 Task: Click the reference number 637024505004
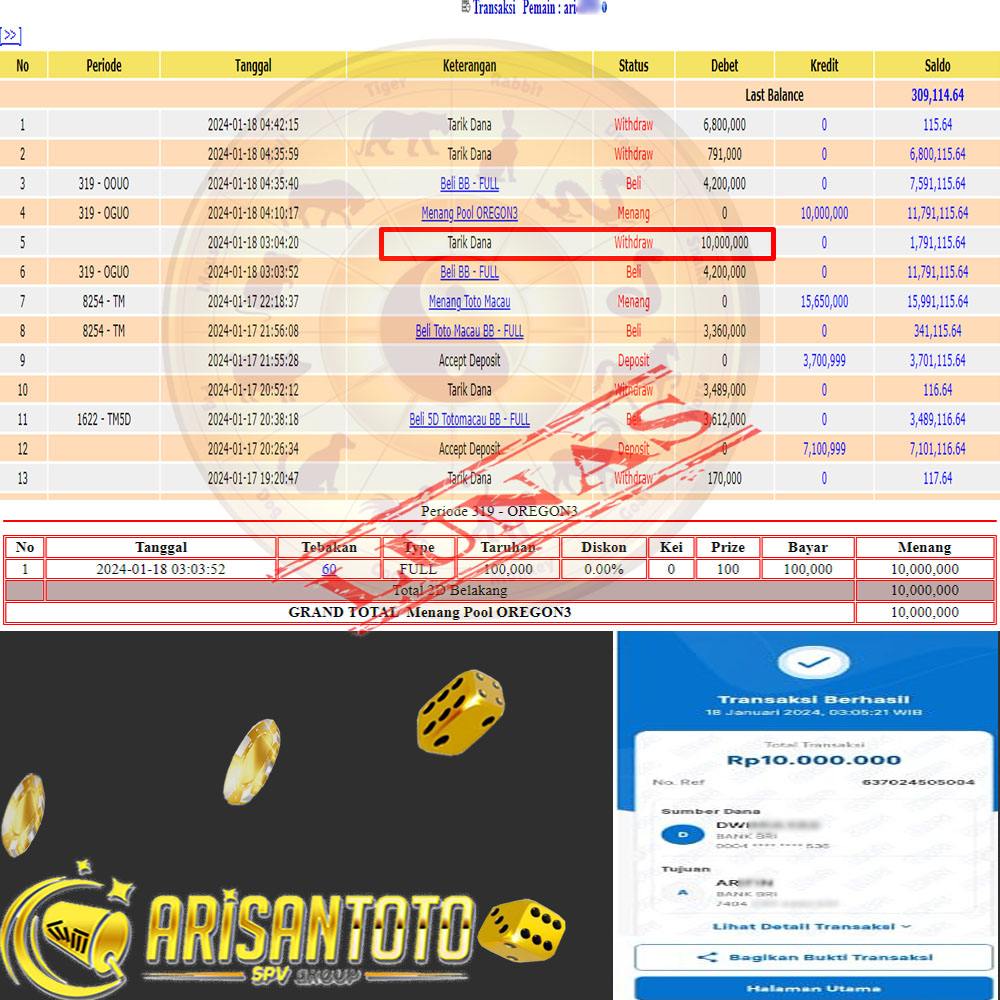[x=918, y=782]
